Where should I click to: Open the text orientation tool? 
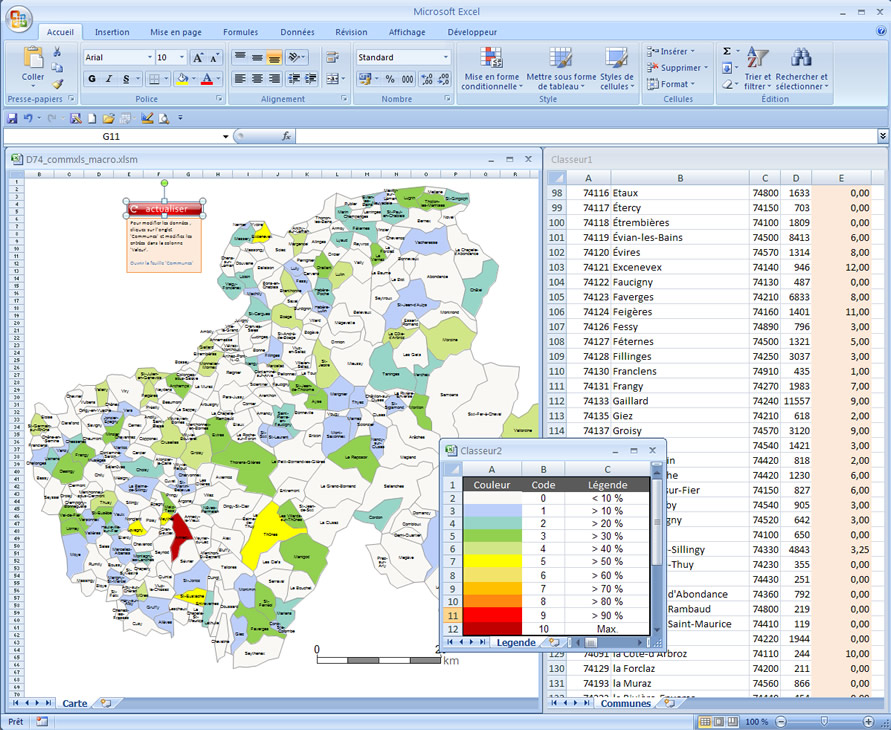click(294, 57)
